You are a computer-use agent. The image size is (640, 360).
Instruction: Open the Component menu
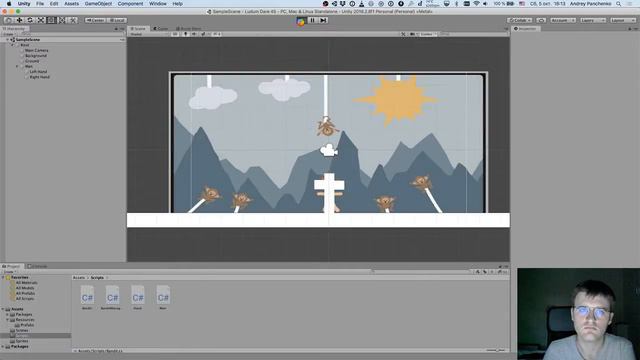(130, 4)
